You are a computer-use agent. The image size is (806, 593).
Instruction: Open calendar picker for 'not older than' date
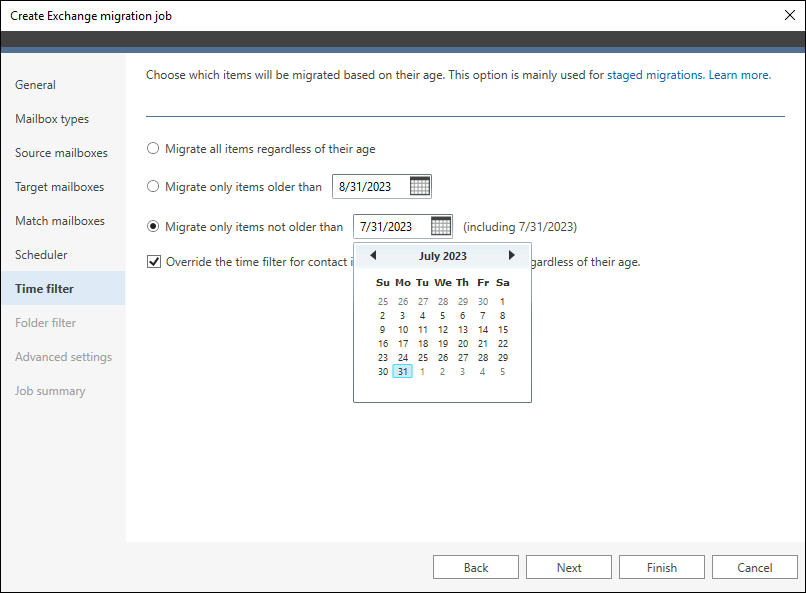pyautogui.click(x=441, y=226)
